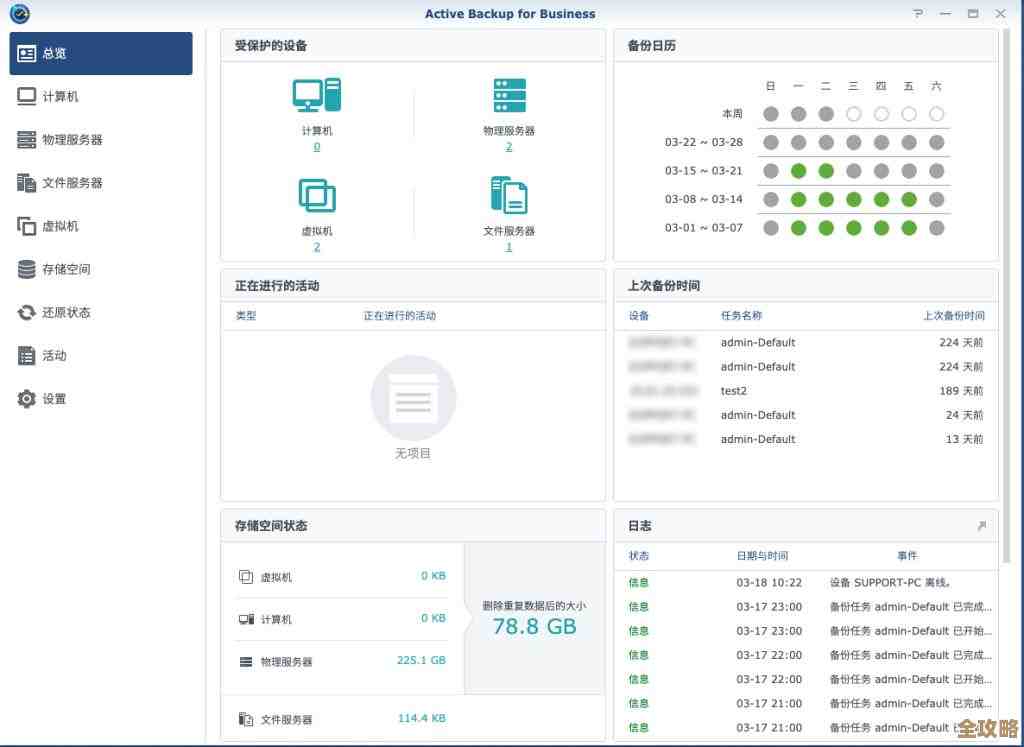Open 设置 settings in the sidebar
This screenshot has width=1024, height=747.
pos(54,399)
